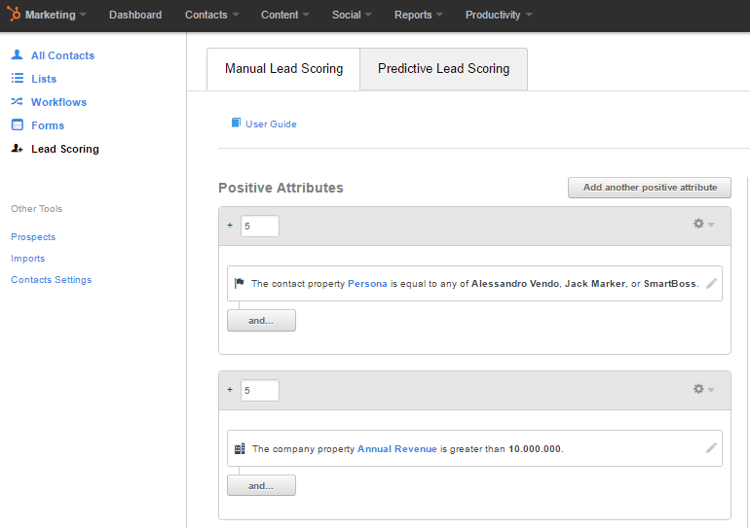Click the and... button under Persona rule
Viewport: 750px width, 528px height.
[x=261, y=320]
